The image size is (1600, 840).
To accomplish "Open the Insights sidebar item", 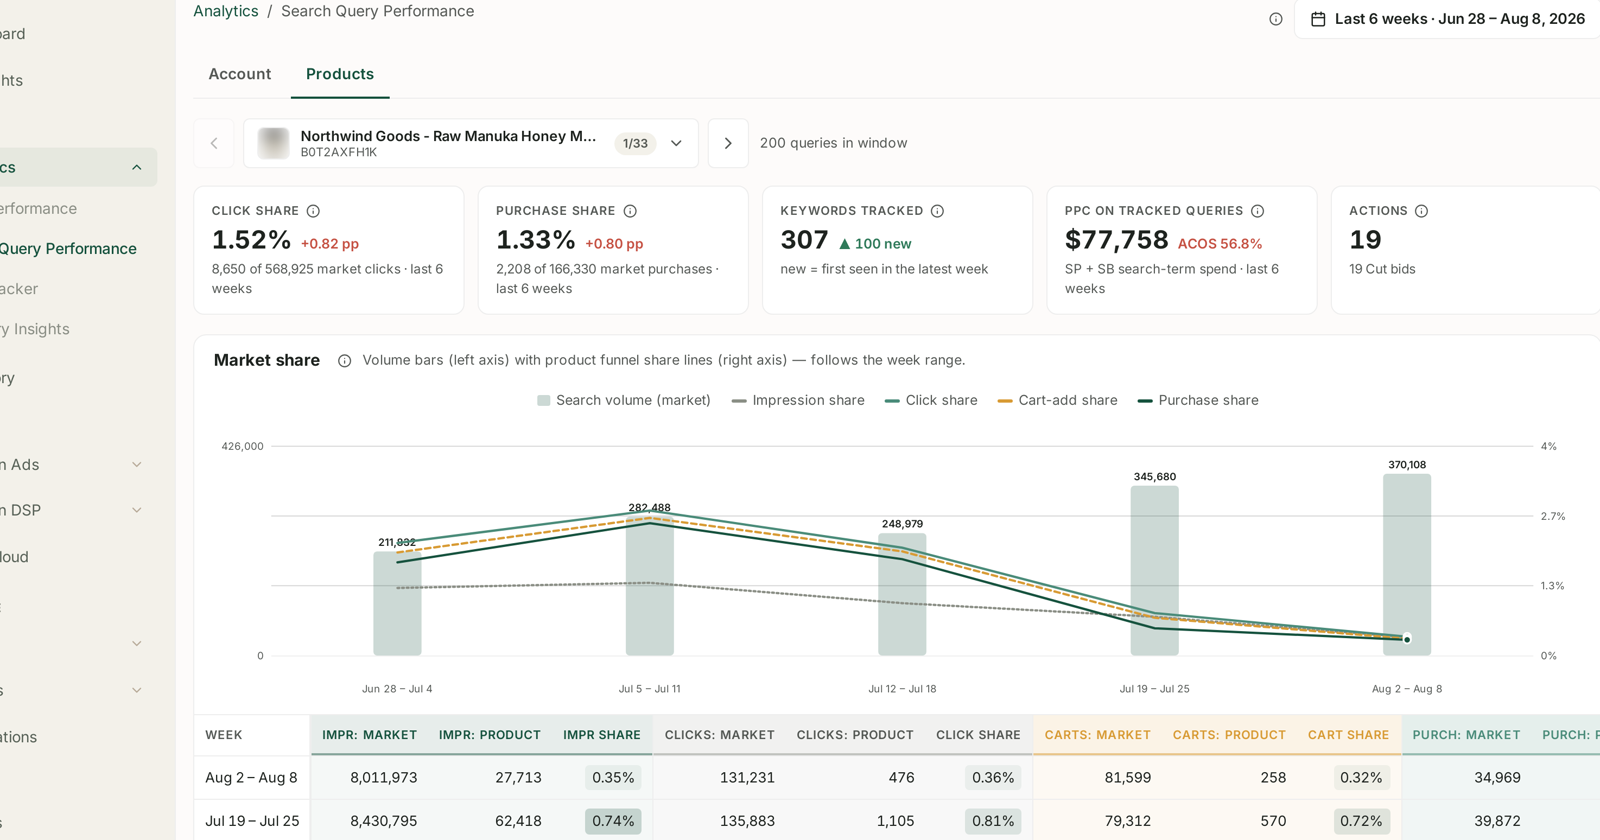I will [35, 329].
